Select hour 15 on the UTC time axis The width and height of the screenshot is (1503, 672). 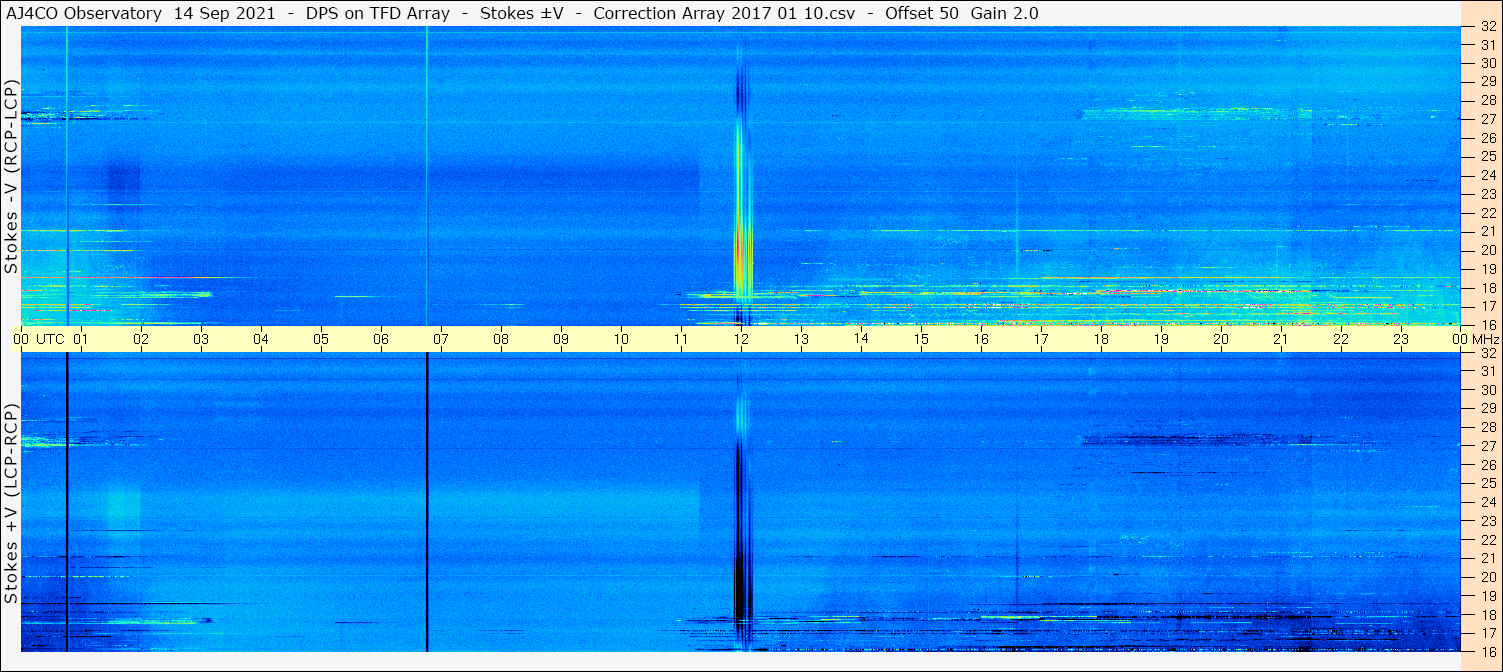point(921,339)
